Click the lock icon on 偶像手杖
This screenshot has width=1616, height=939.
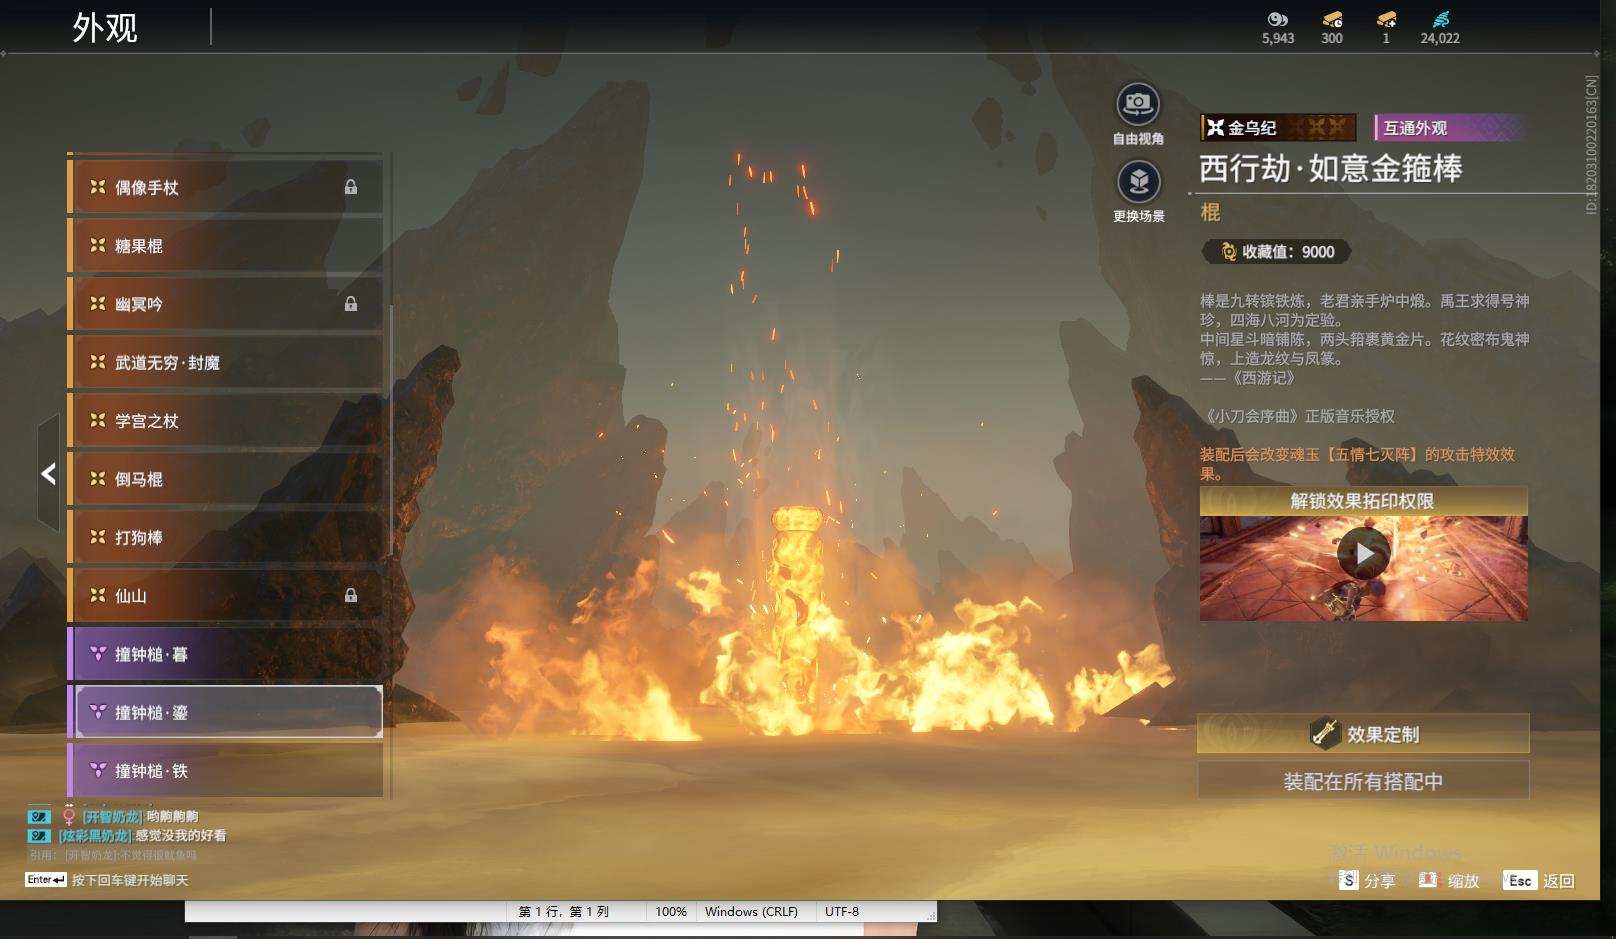point(351,187)
